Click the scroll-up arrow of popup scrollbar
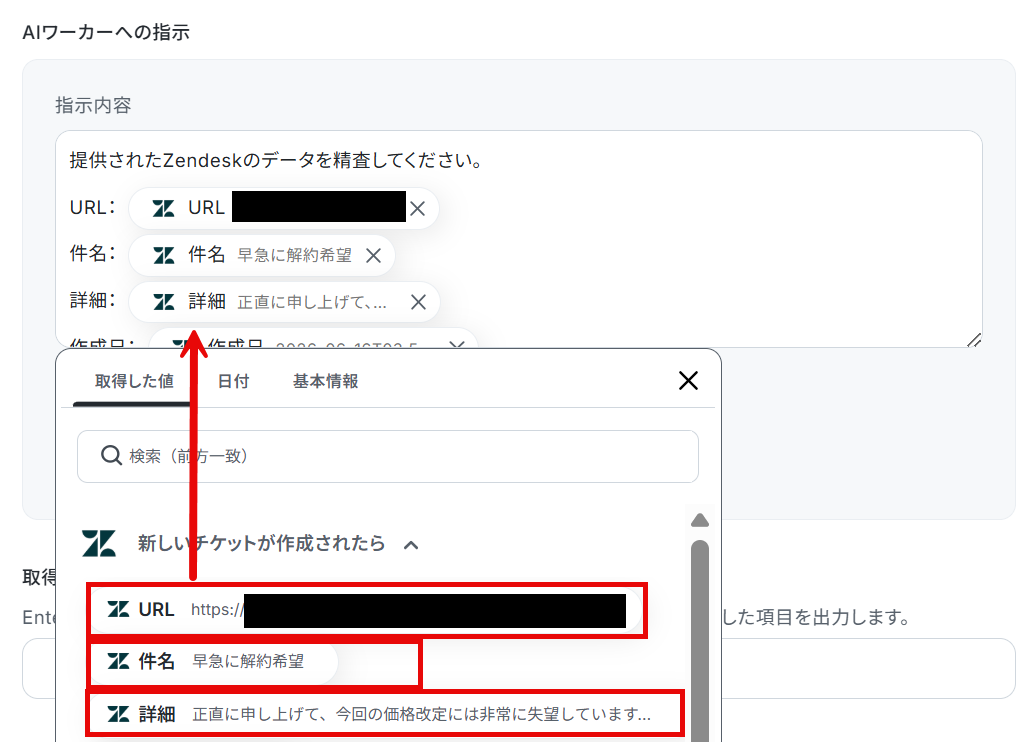The width and height of the screenshot is (1033, 742). coord(700,521)
